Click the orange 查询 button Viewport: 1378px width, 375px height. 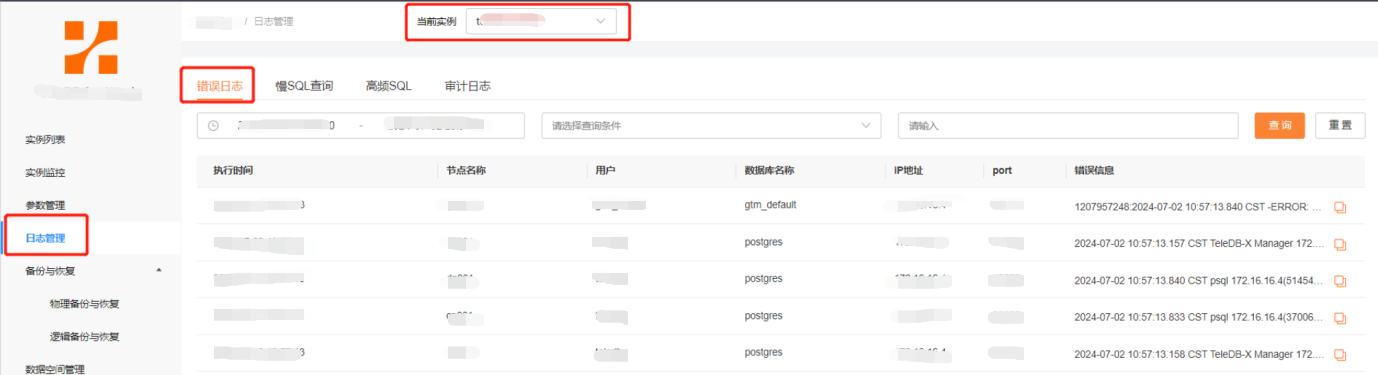click(1280, 126)
